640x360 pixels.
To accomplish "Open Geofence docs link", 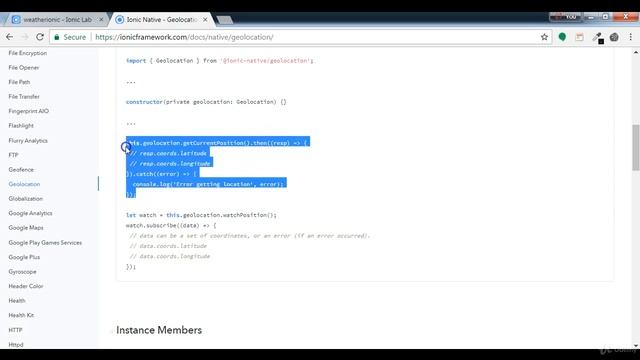I will (21, 169).
